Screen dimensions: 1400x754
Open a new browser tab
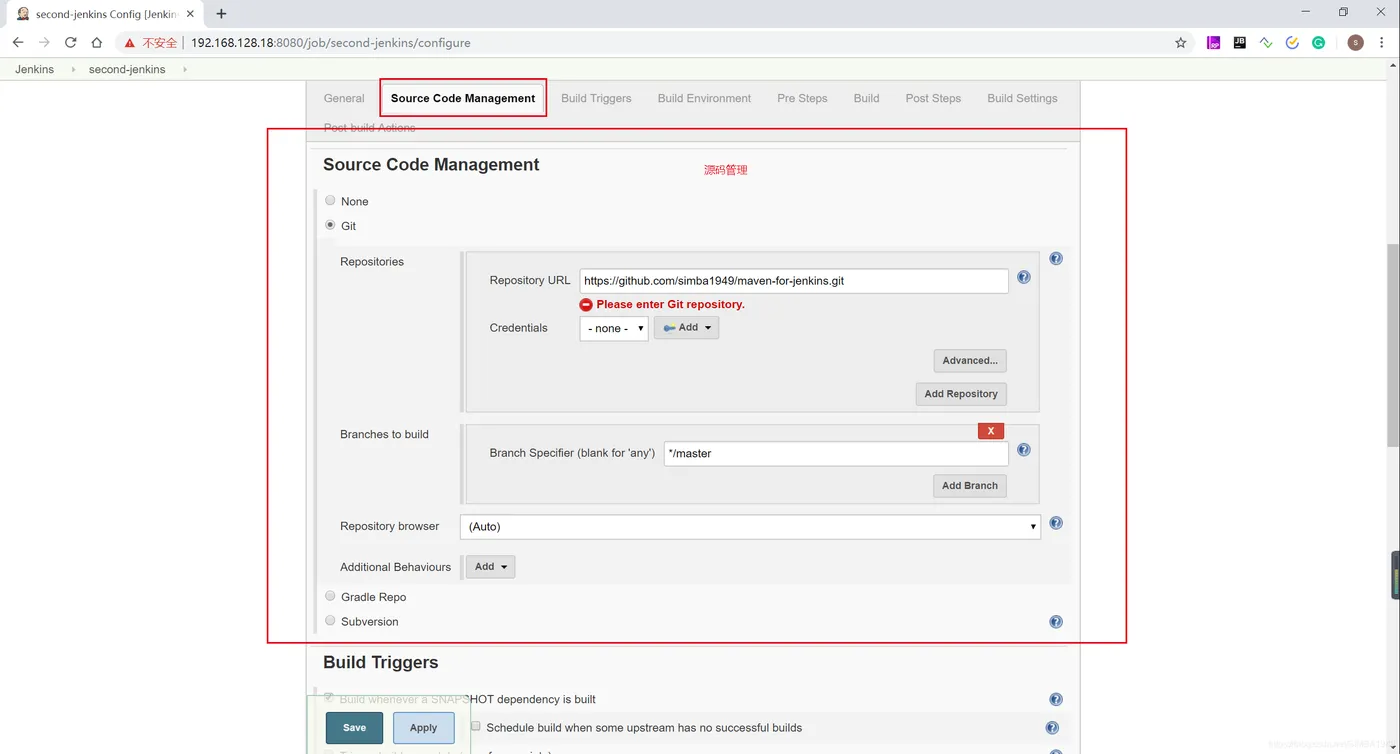pyautogui.click(x=221, y=14)
